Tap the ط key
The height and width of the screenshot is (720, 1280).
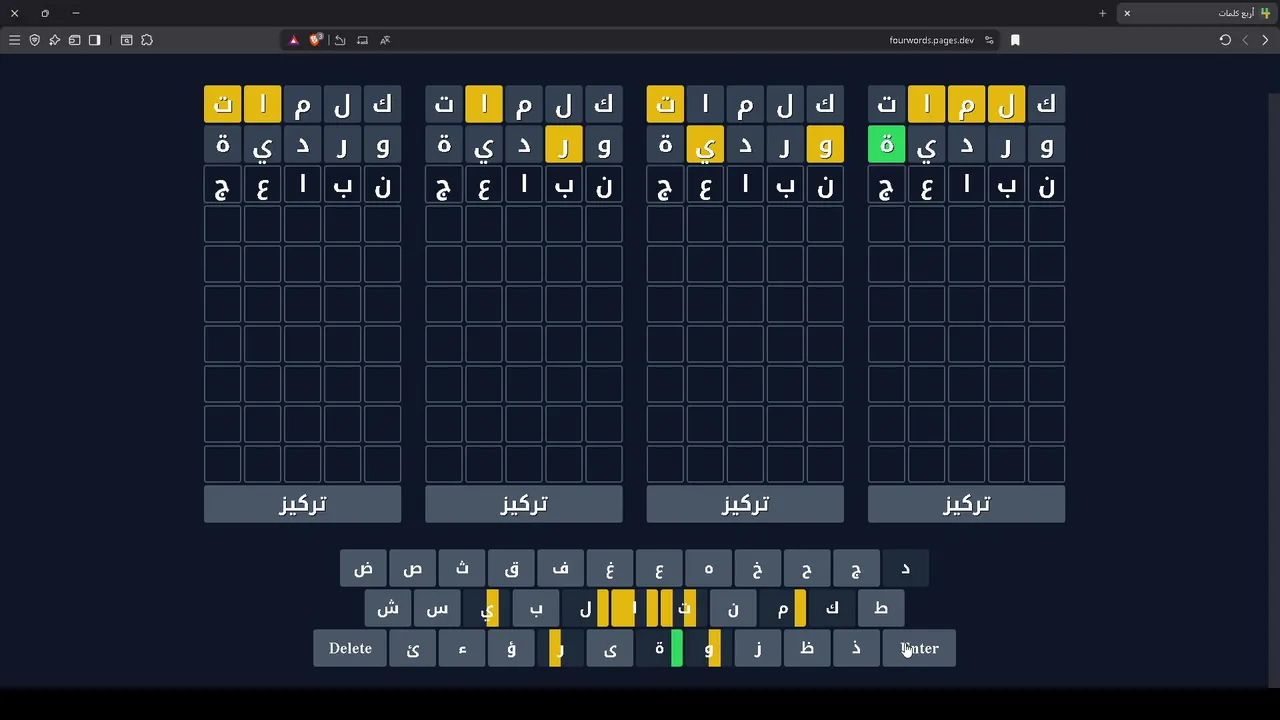click(x=881, y=608)
